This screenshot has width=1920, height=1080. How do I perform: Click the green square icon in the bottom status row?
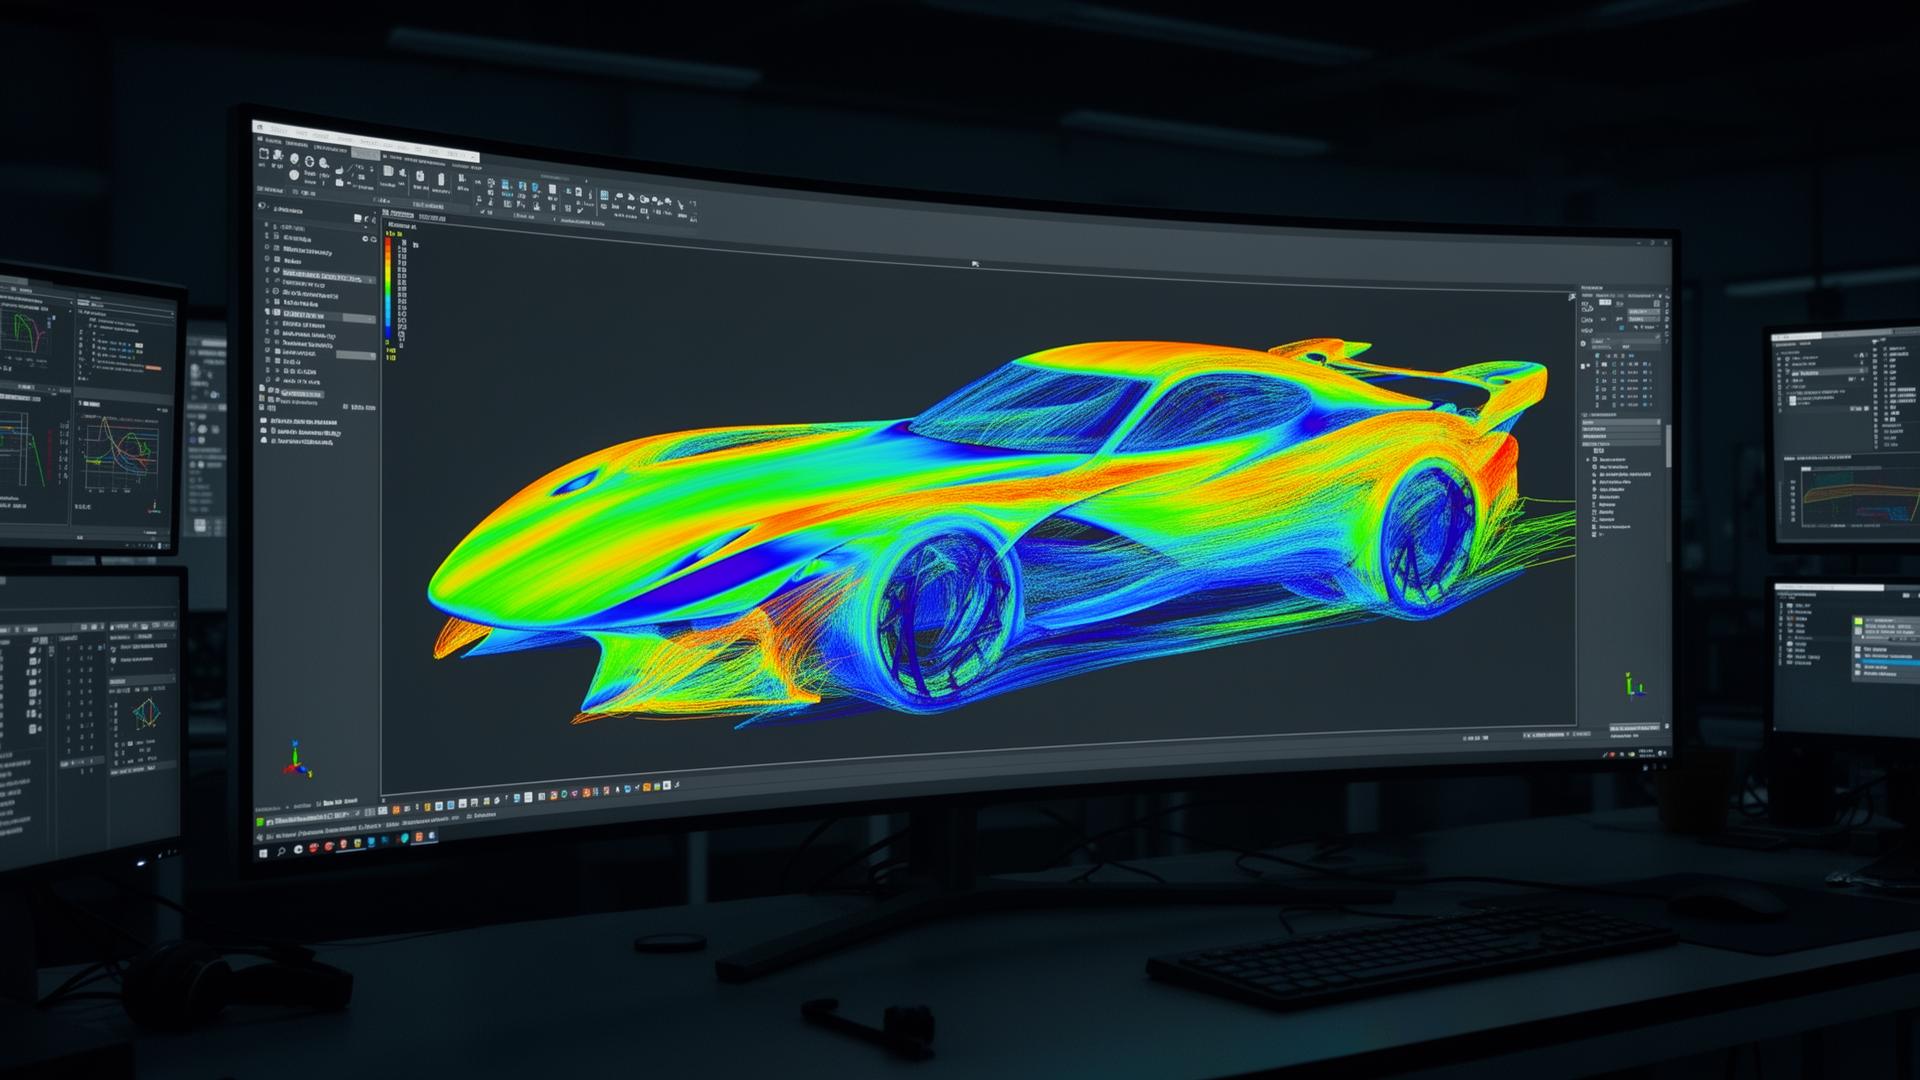pyautogui.click(x=260, y=822)
